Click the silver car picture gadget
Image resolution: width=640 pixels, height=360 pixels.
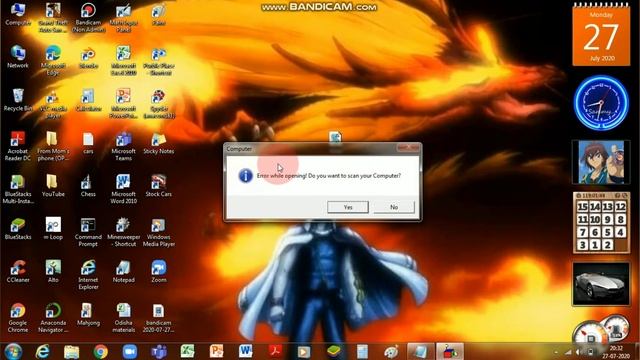tap(601, 284)
